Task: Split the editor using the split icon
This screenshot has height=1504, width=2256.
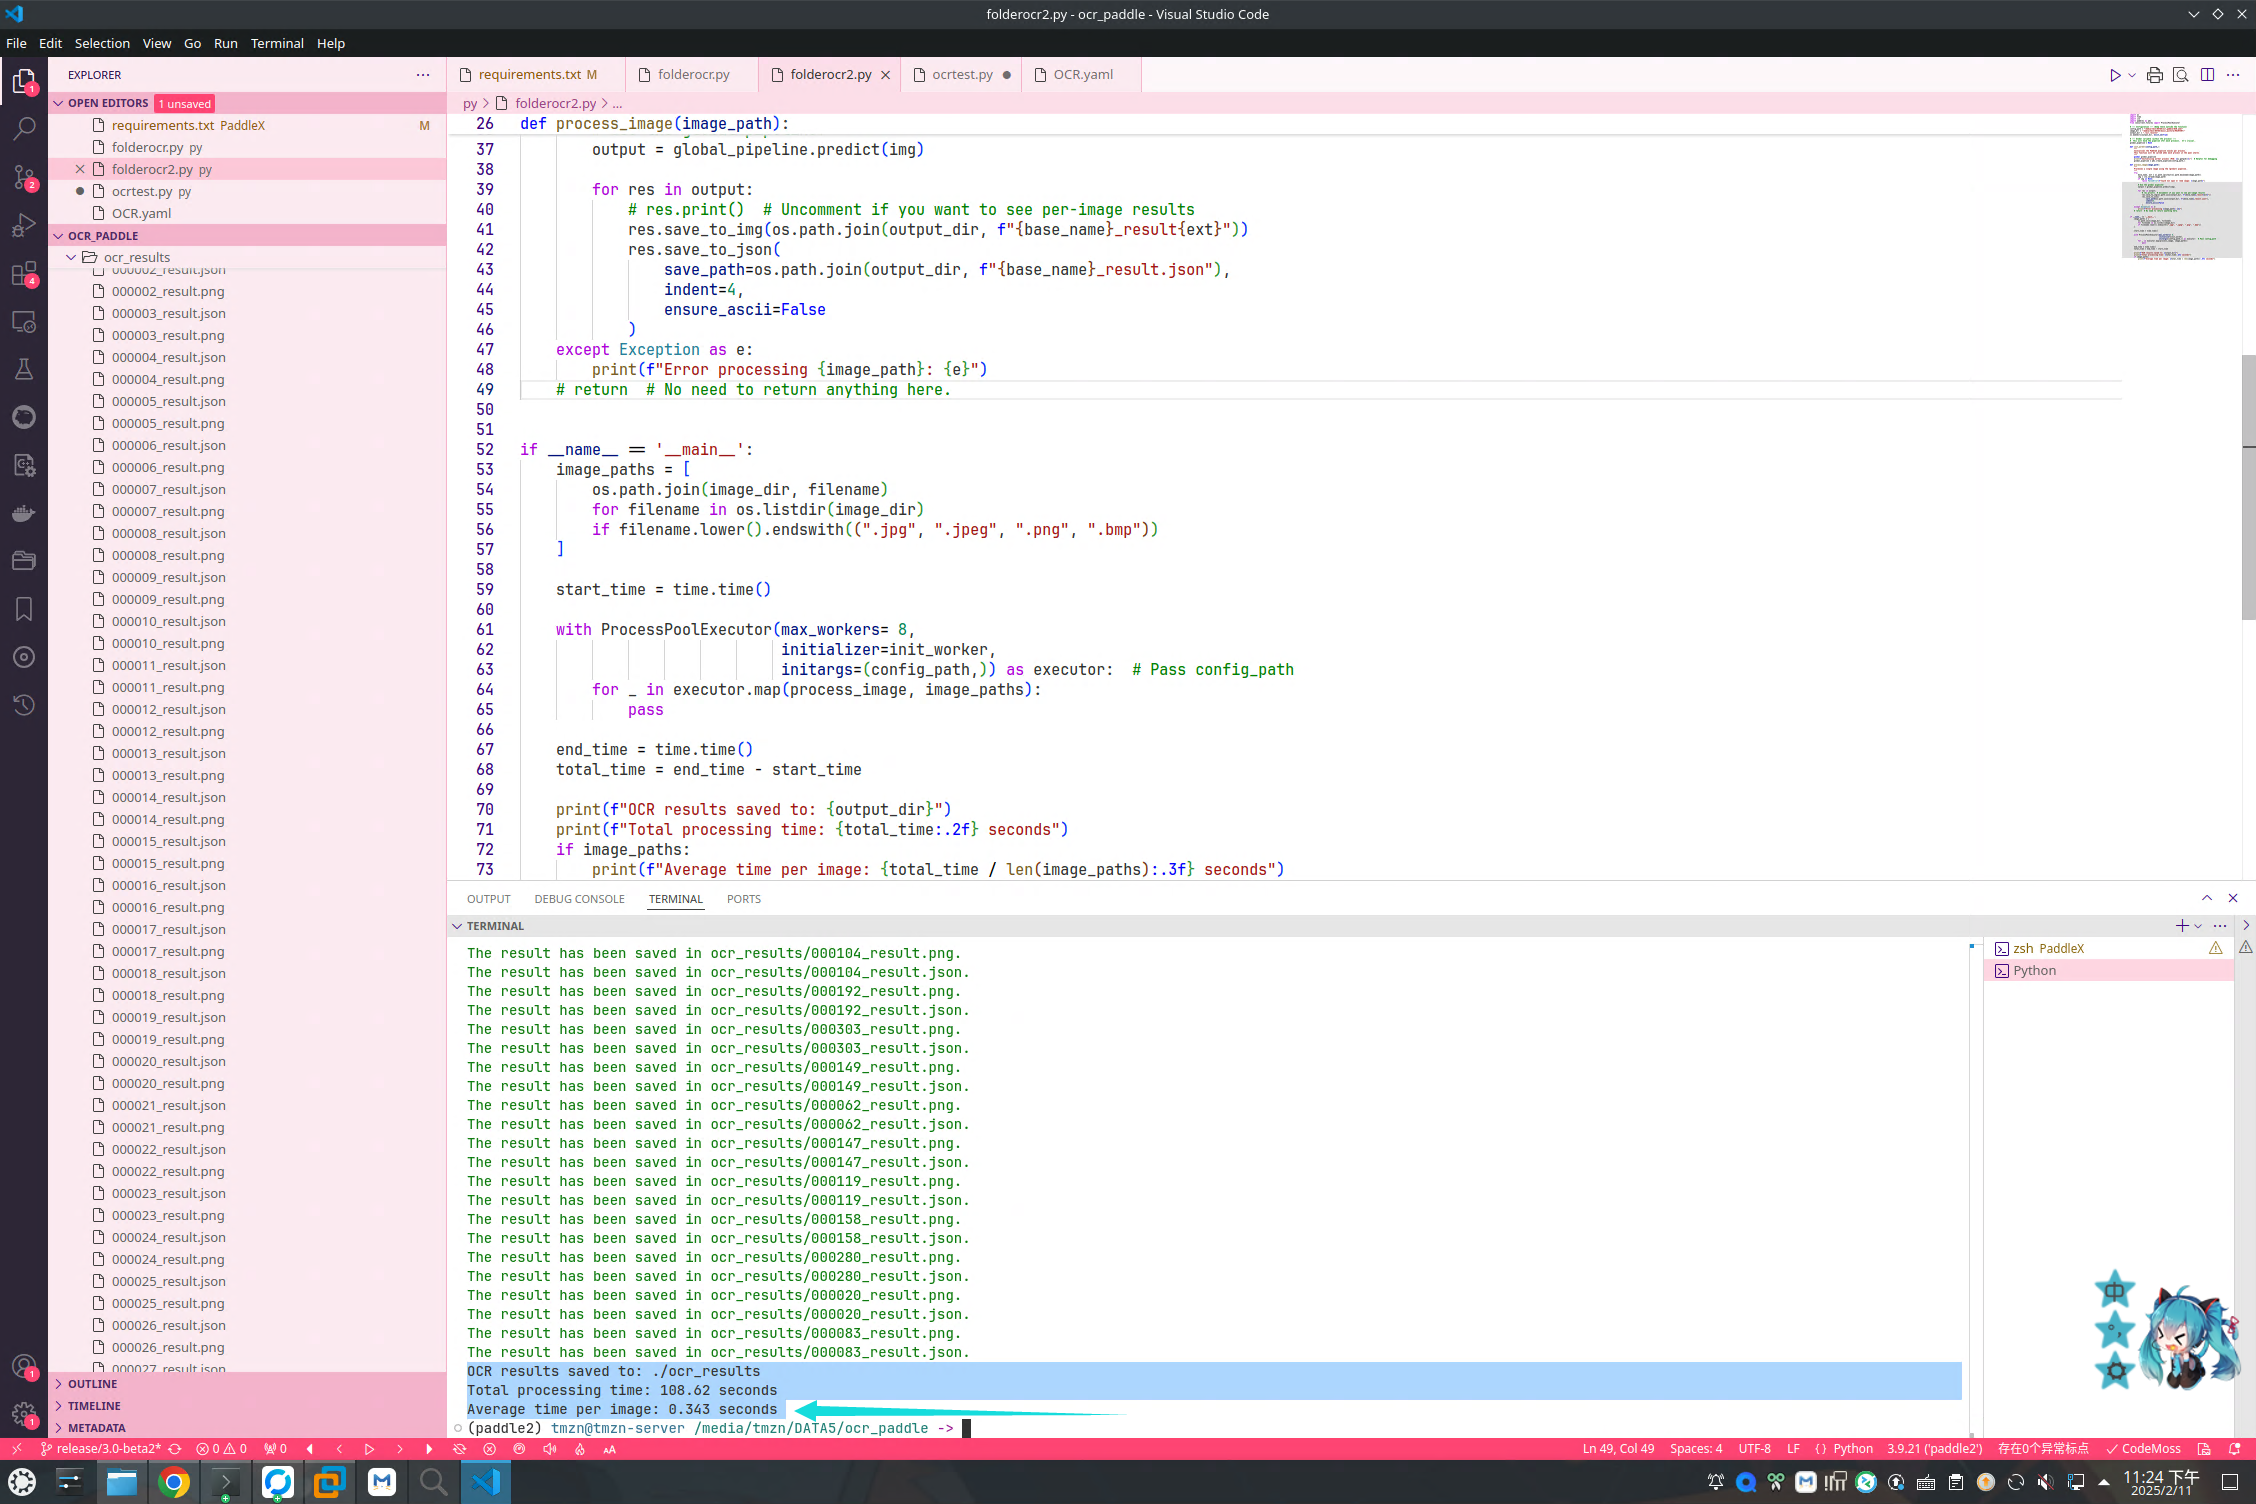Action: click(x=2209, y=74)
